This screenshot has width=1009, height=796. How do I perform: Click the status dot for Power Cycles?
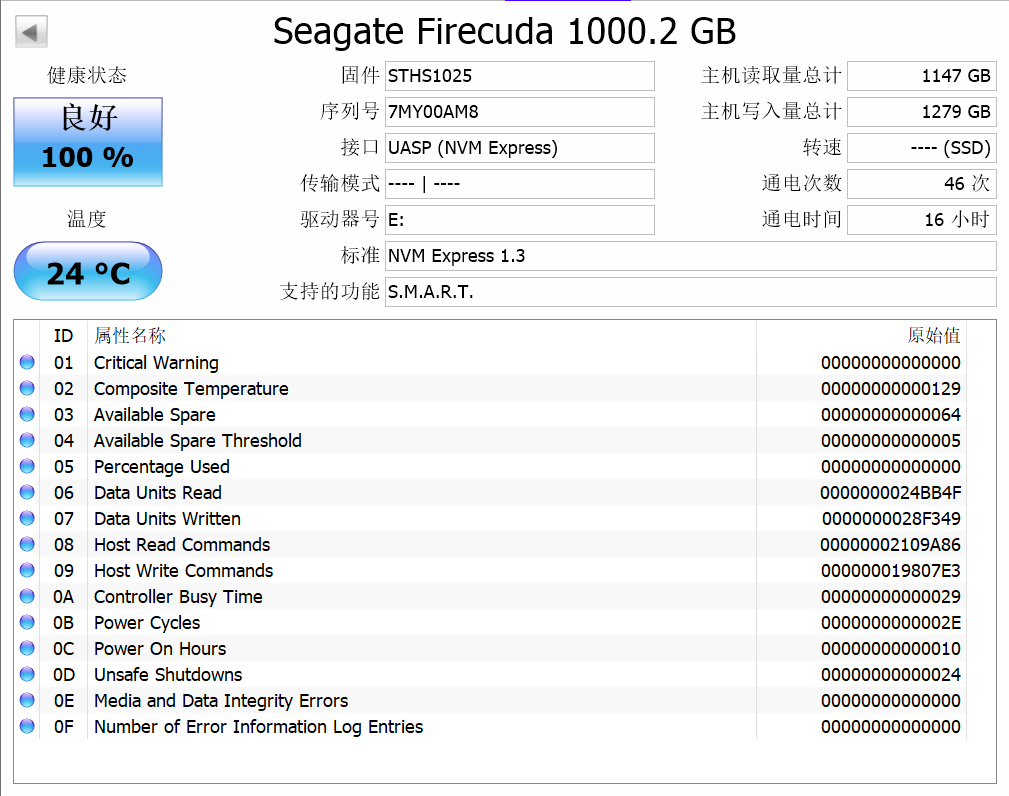27,622
